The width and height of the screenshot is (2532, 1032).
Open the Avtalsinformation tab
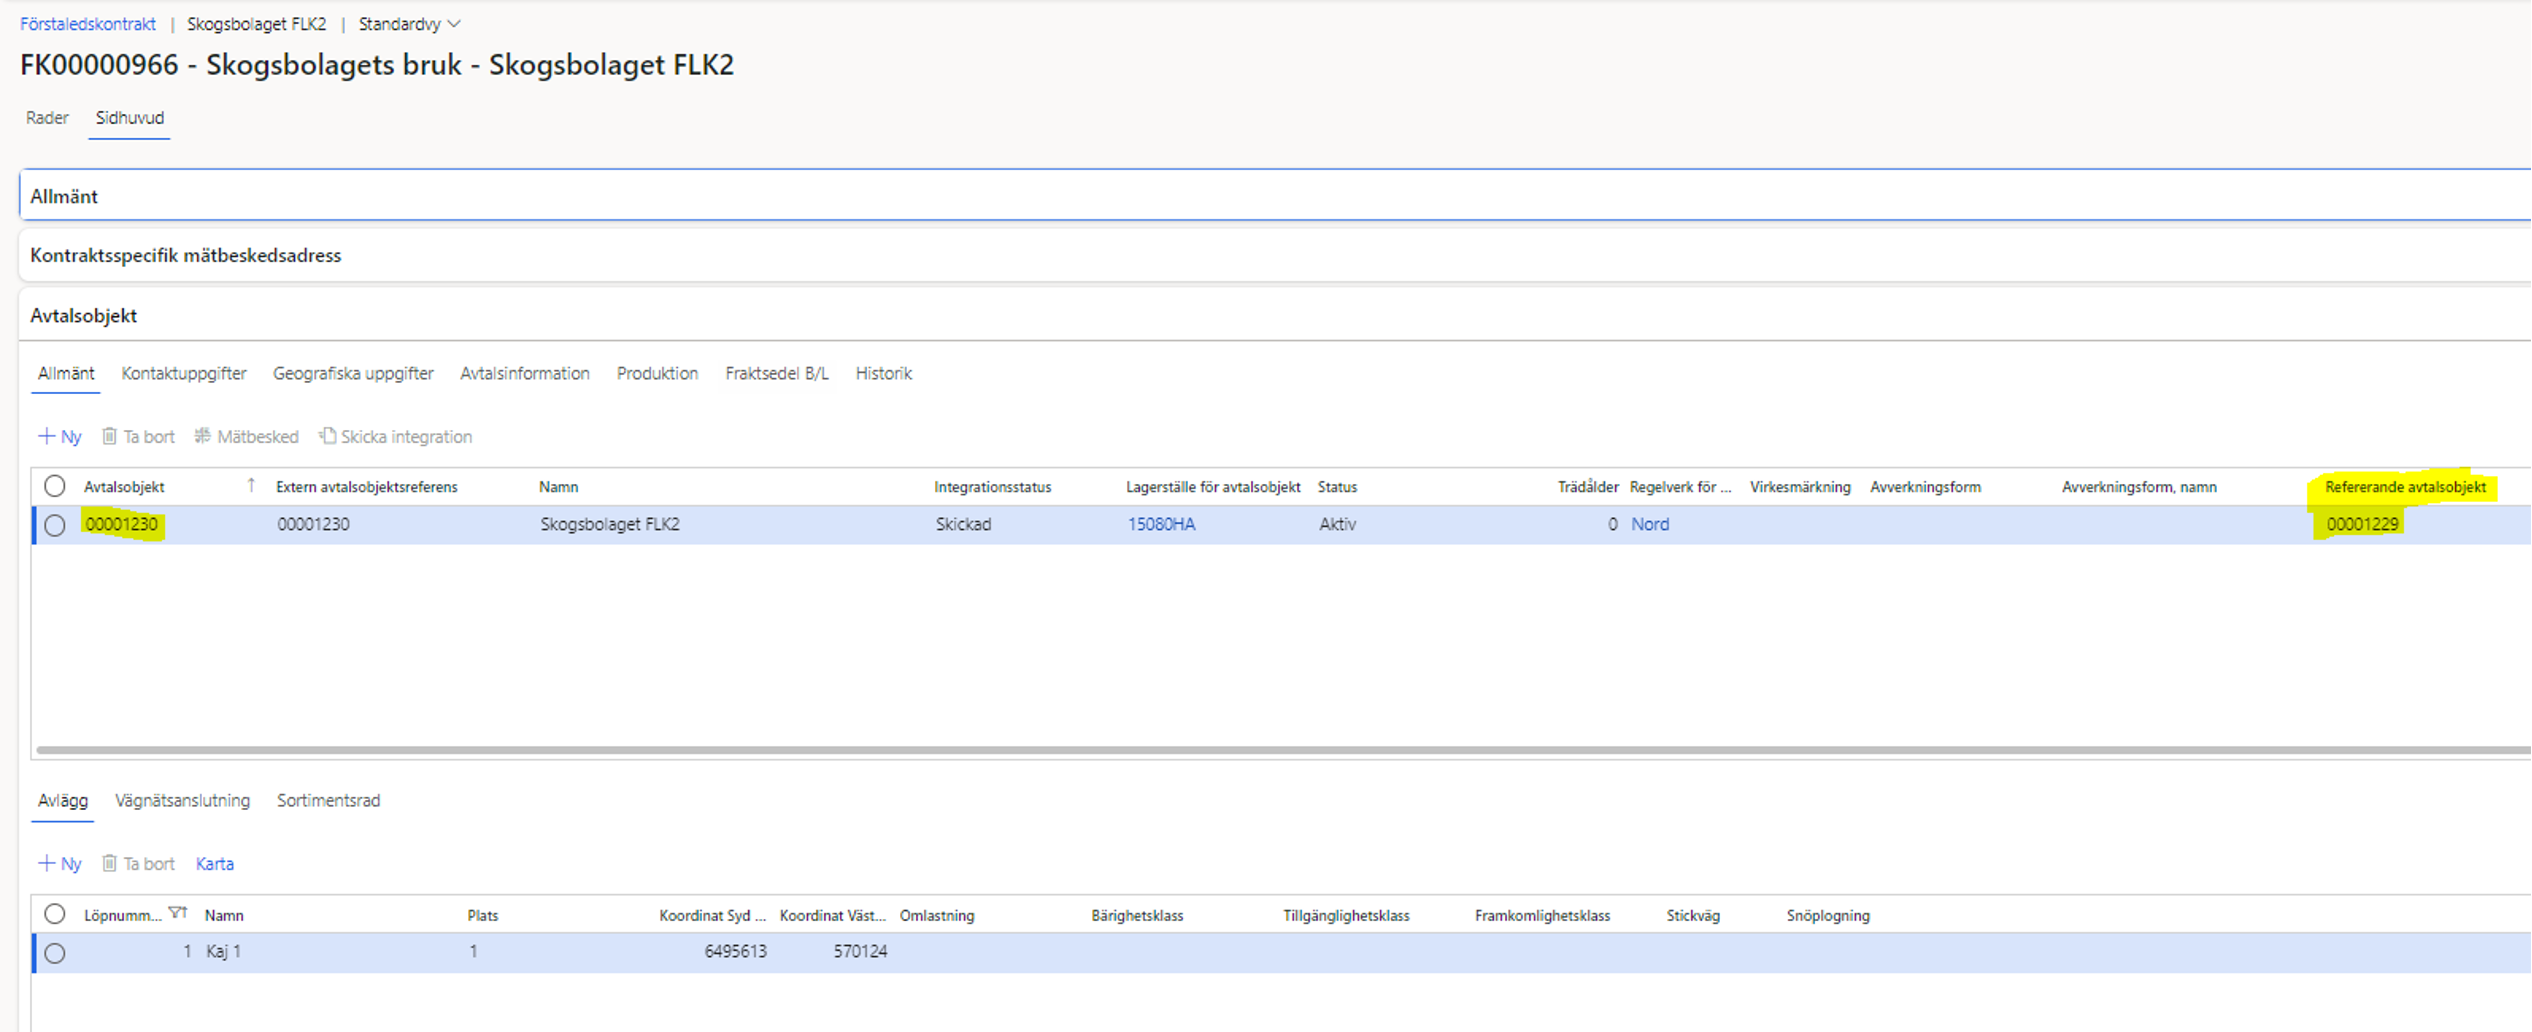click(525, 374)
